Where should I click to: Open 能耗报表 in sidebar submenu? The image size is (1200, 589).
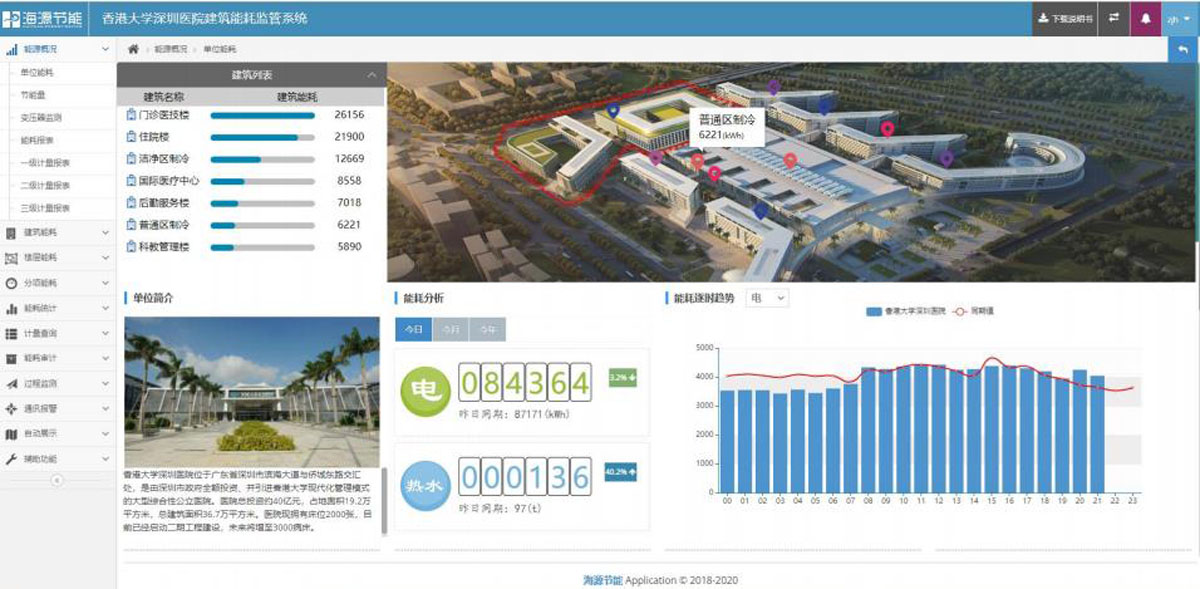point(38,140)
